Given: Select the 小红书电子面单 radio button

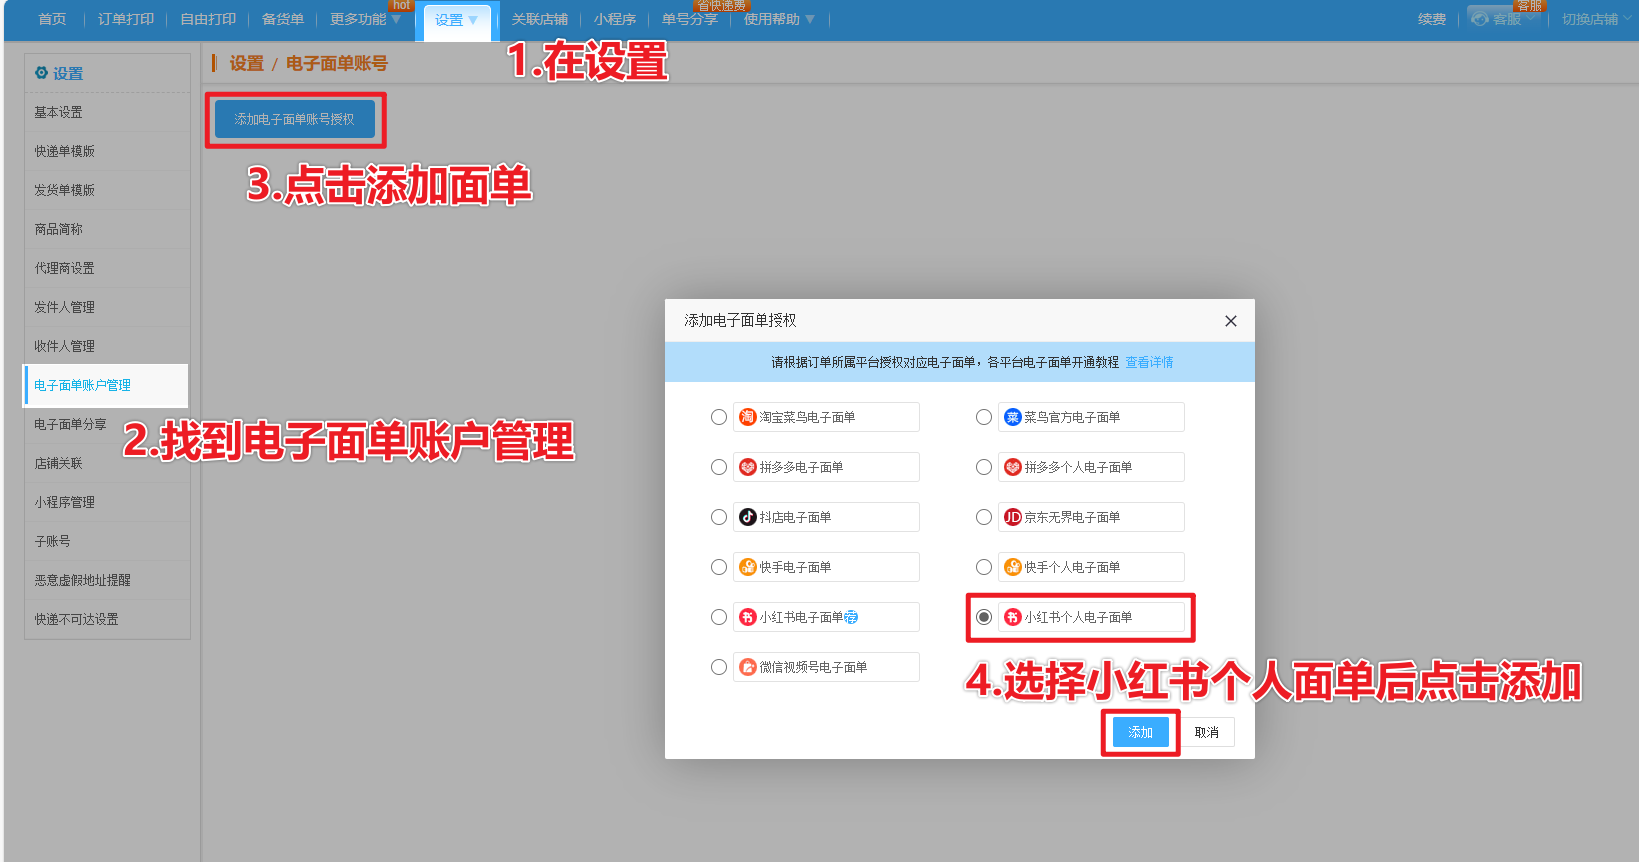Looking at the screenshot, I should [719, 617].
